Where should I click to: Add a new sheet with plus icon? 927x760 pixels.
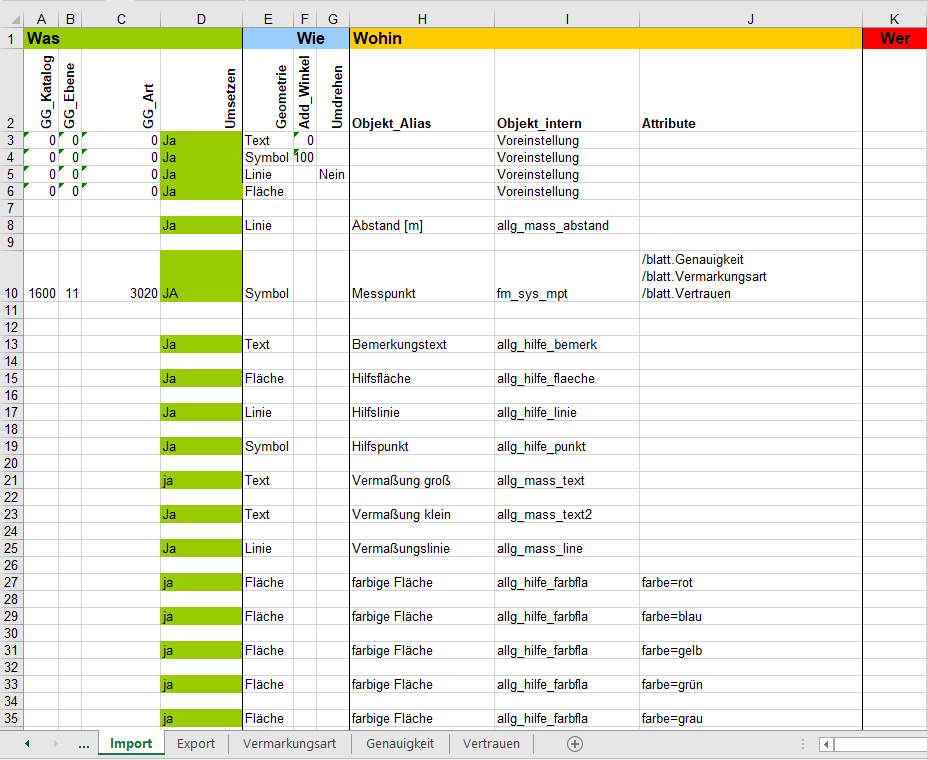575,744
